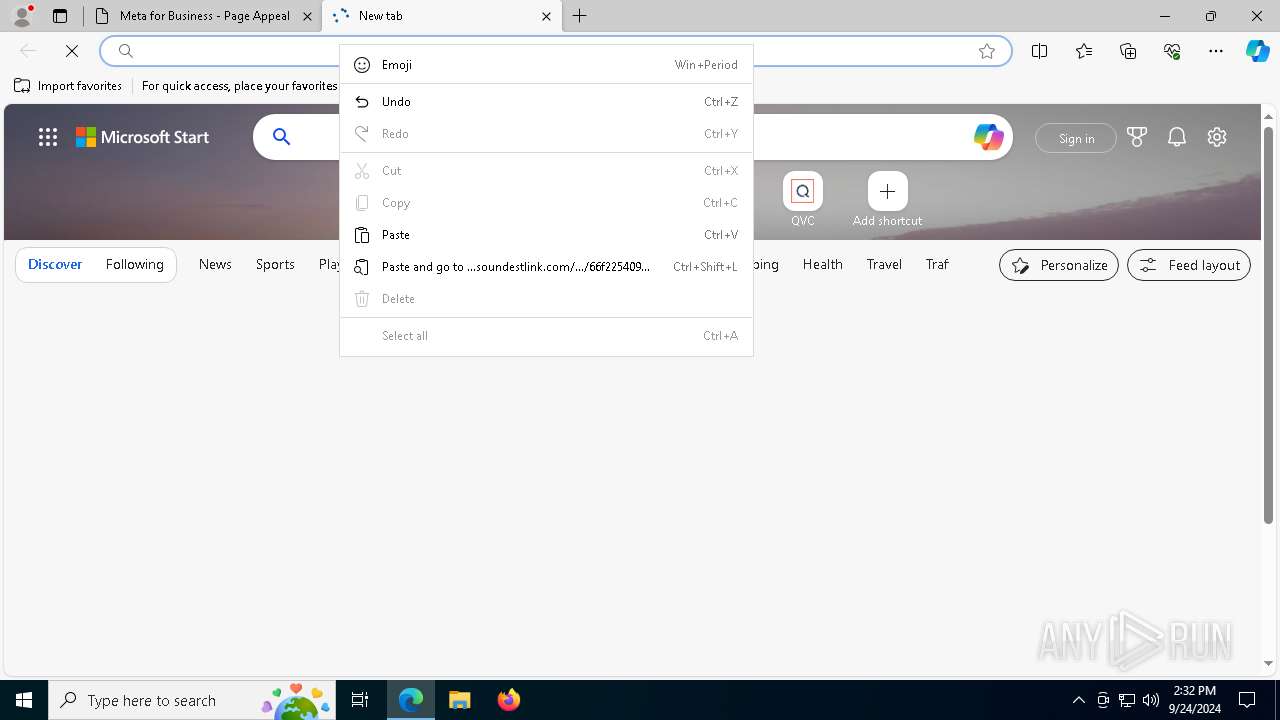Open Copilot icon in search box
Image resolution: width=1280 pixels, height=720 pixels.
click(x=988, y=137)
